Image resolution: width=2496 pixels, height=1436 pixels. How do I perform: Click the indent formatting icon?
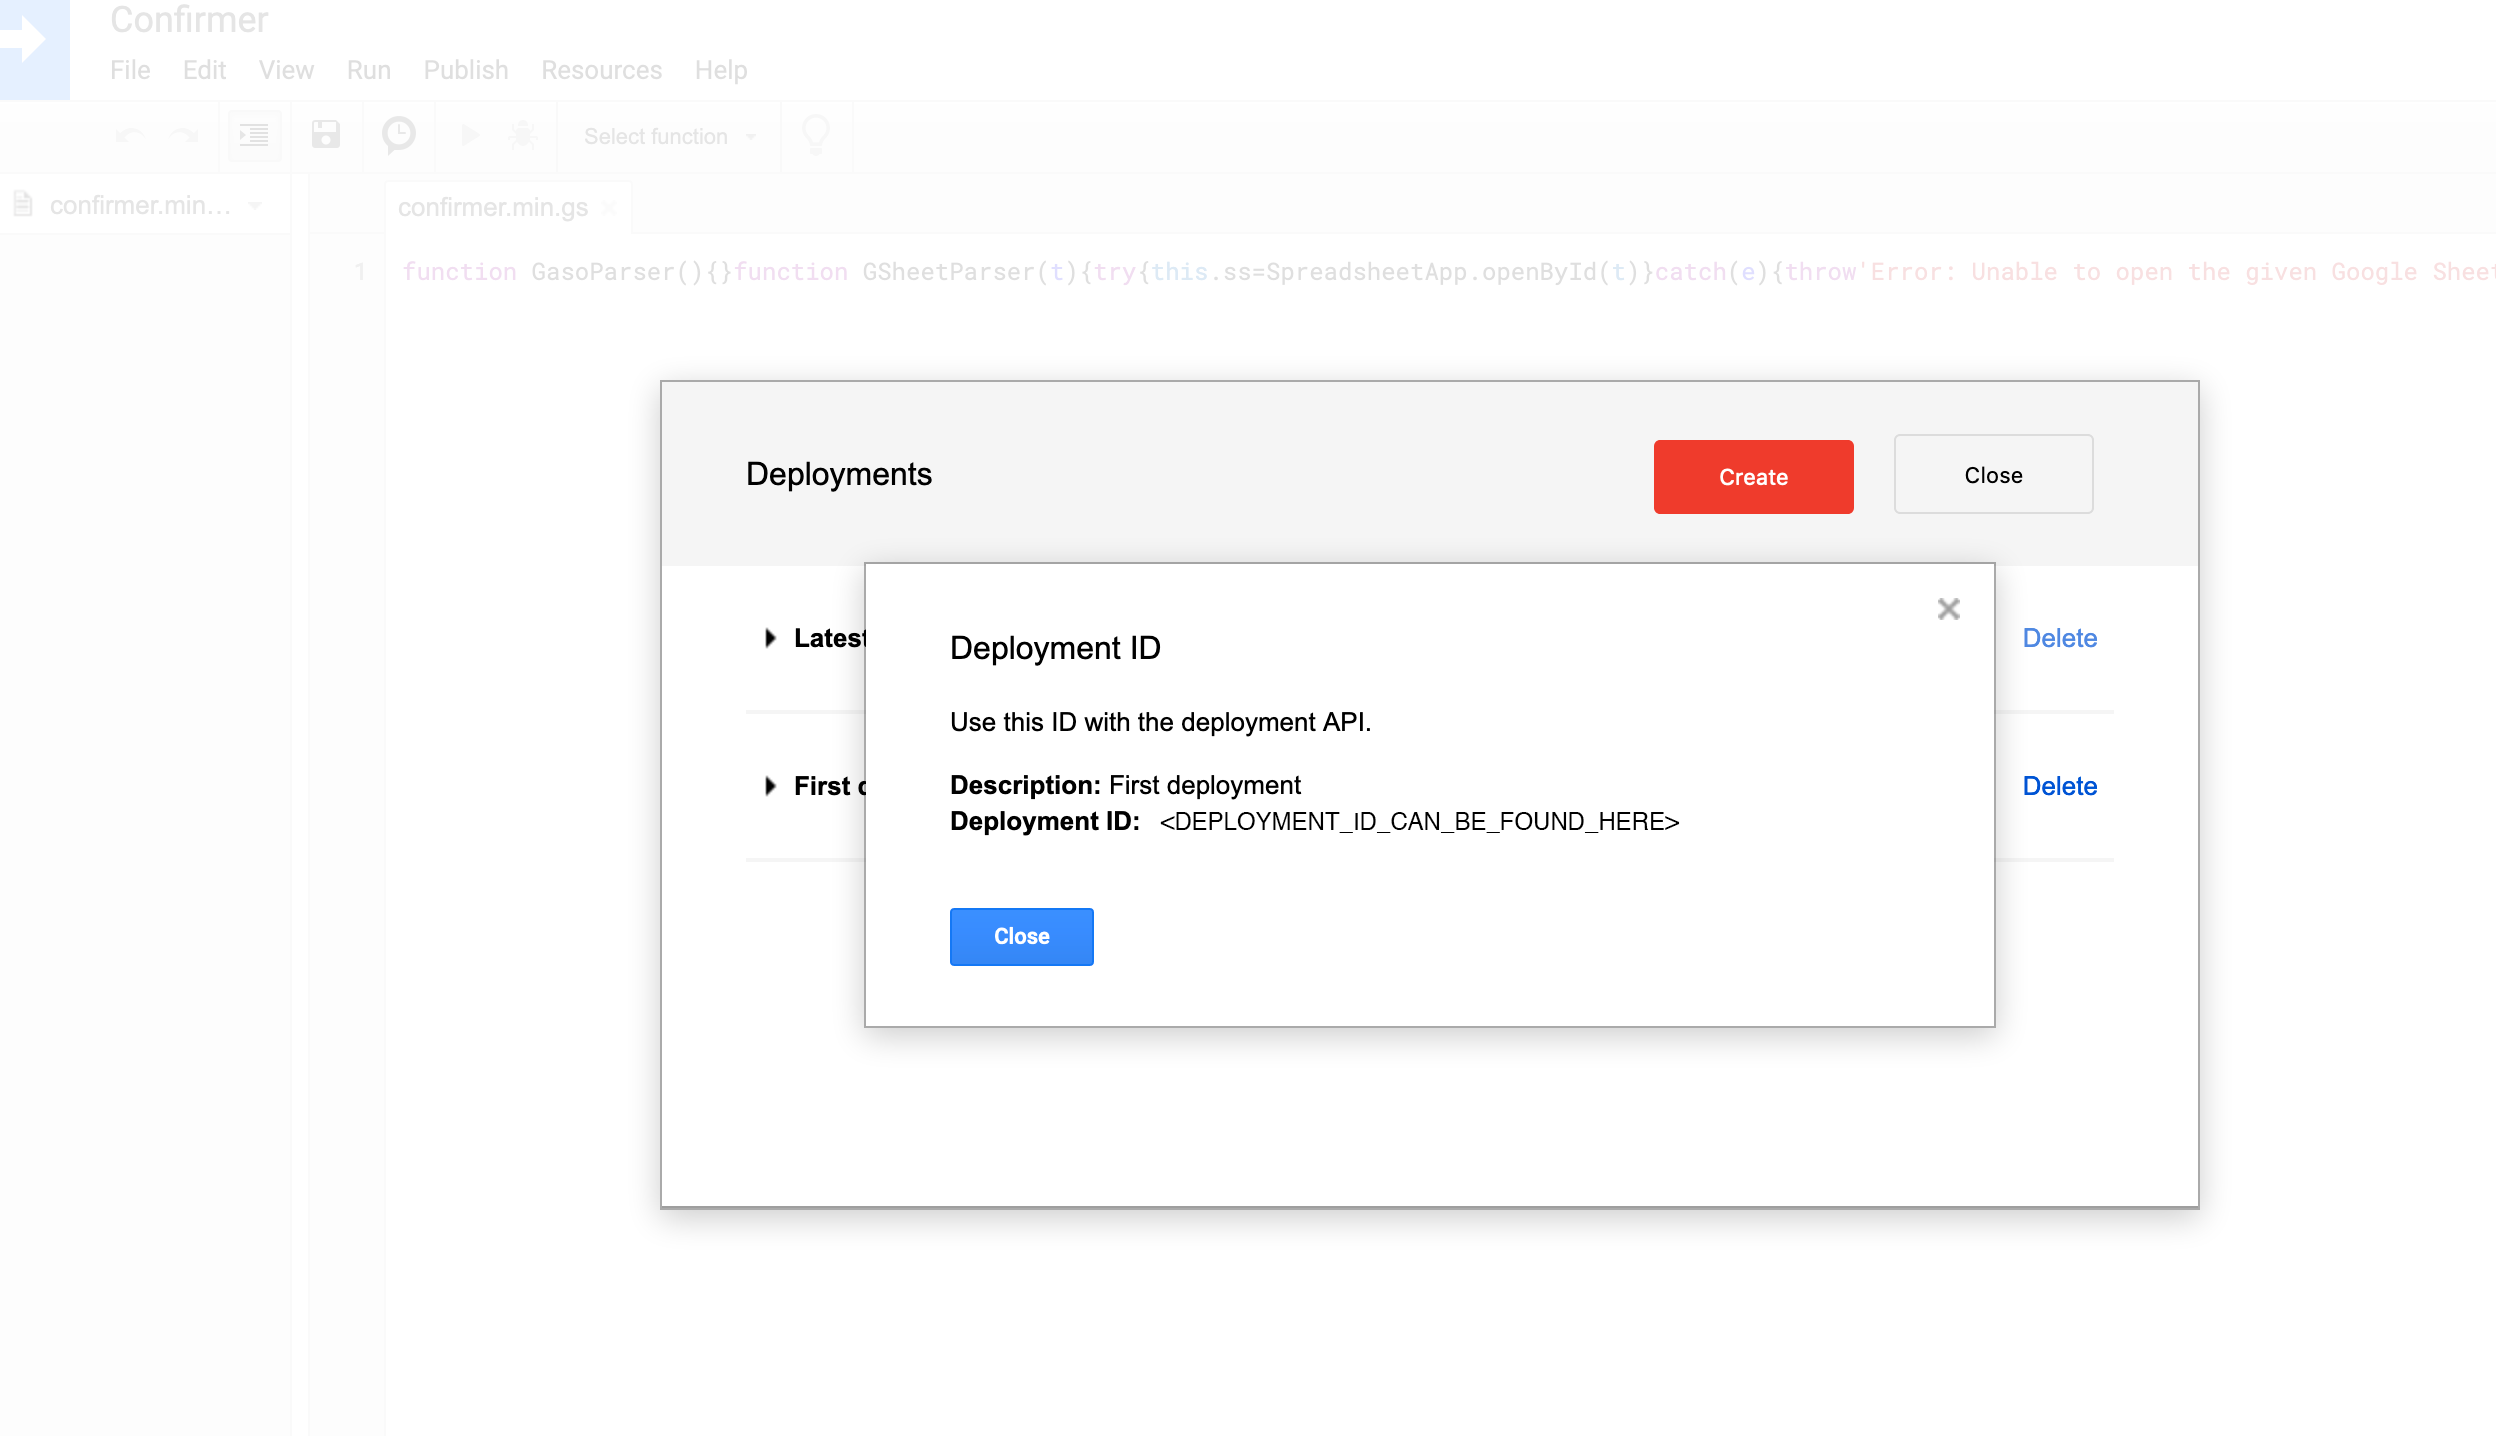[x=254, y=136]
